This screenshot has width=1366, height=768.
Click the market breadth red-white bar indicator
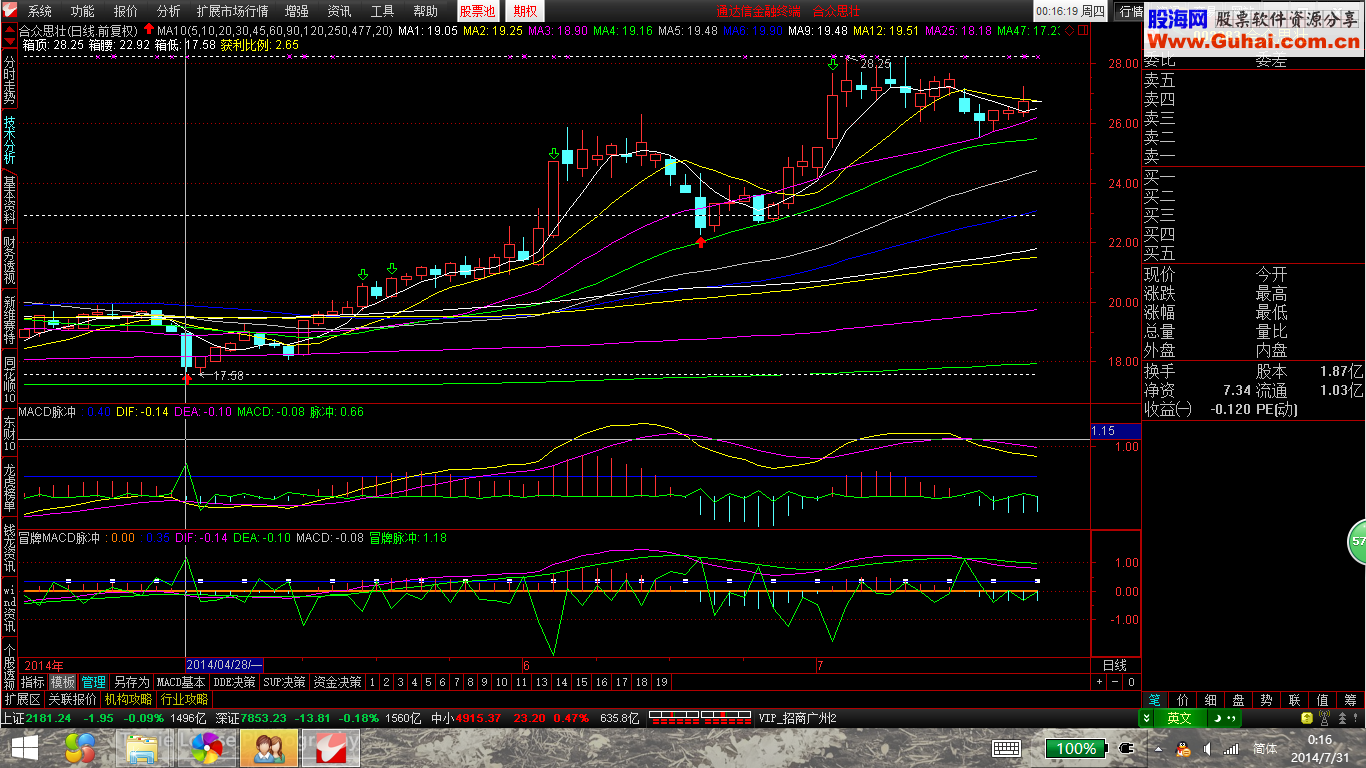pyautogui.click(x=701, y=718)
